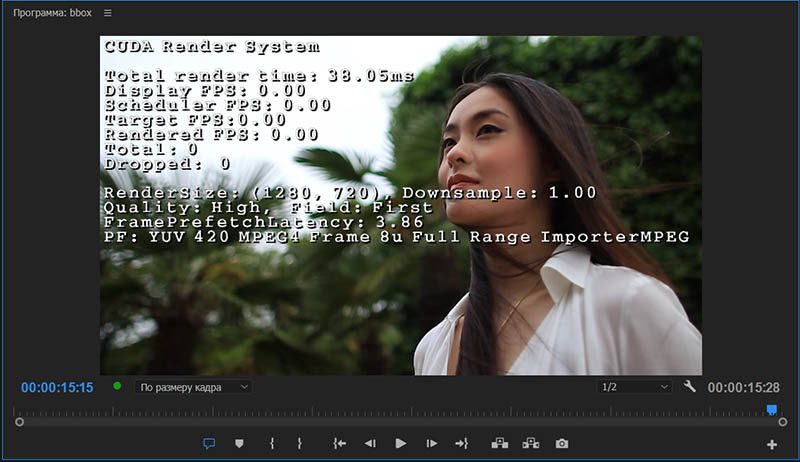Click the right zoom scroll bar handle
Image resolution: width=800 pixels, height=462 pixels.
tap(783, 422)
